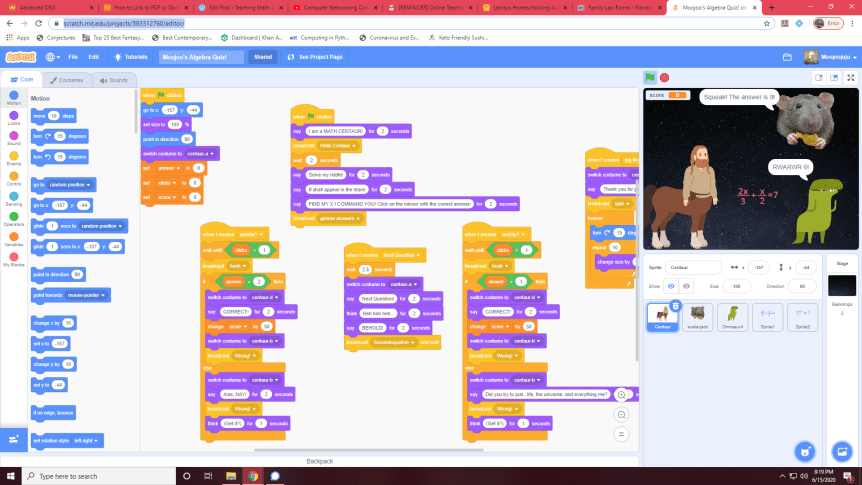The height and width of the screenshot is (485, 862).
Task: Click the green flag to run project
Action: 650,78
